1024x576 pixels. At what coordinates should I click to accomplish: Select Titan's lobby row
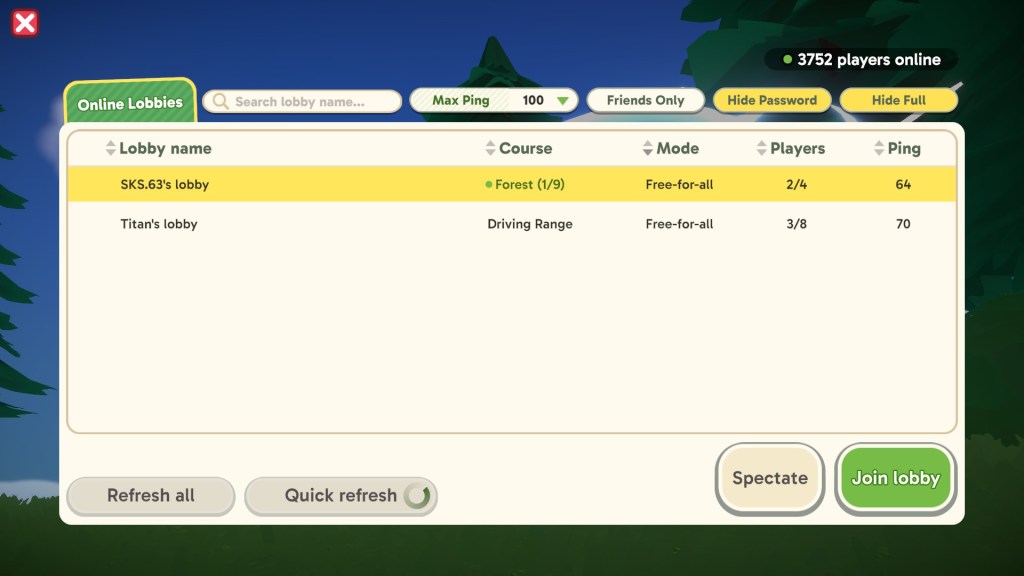[x=400, y=224]
